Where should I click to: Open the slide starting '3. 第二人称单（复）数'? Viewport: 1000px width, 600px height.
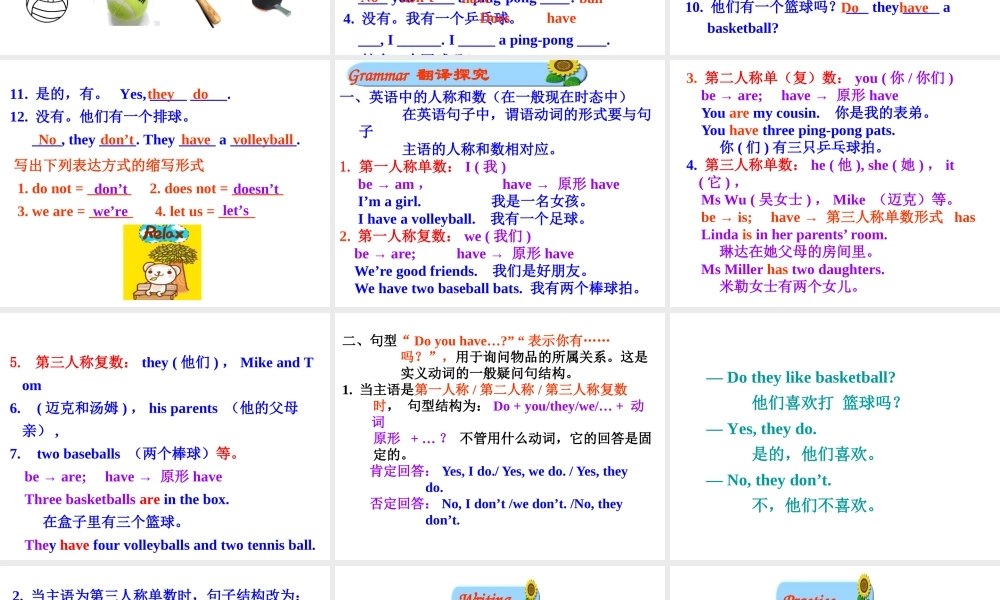pos(834,183)
